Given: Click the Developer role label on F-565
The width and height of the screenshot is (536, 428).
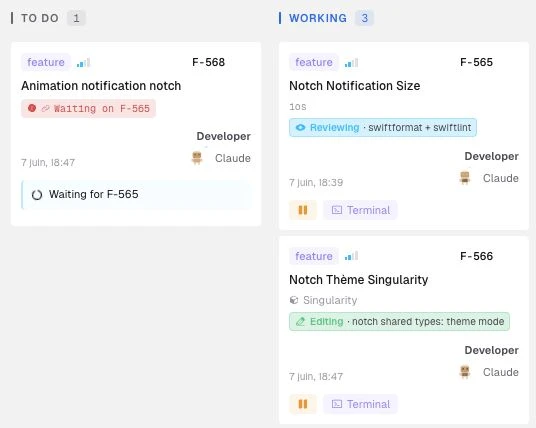Looking at the screenshot, I should point(492,156).
